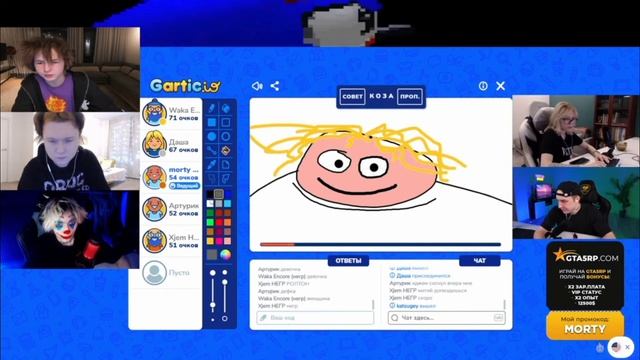This screenshot has width=640, height=360.
Task: Click the drawing canvas with the face
Action: tap(381, 174)
